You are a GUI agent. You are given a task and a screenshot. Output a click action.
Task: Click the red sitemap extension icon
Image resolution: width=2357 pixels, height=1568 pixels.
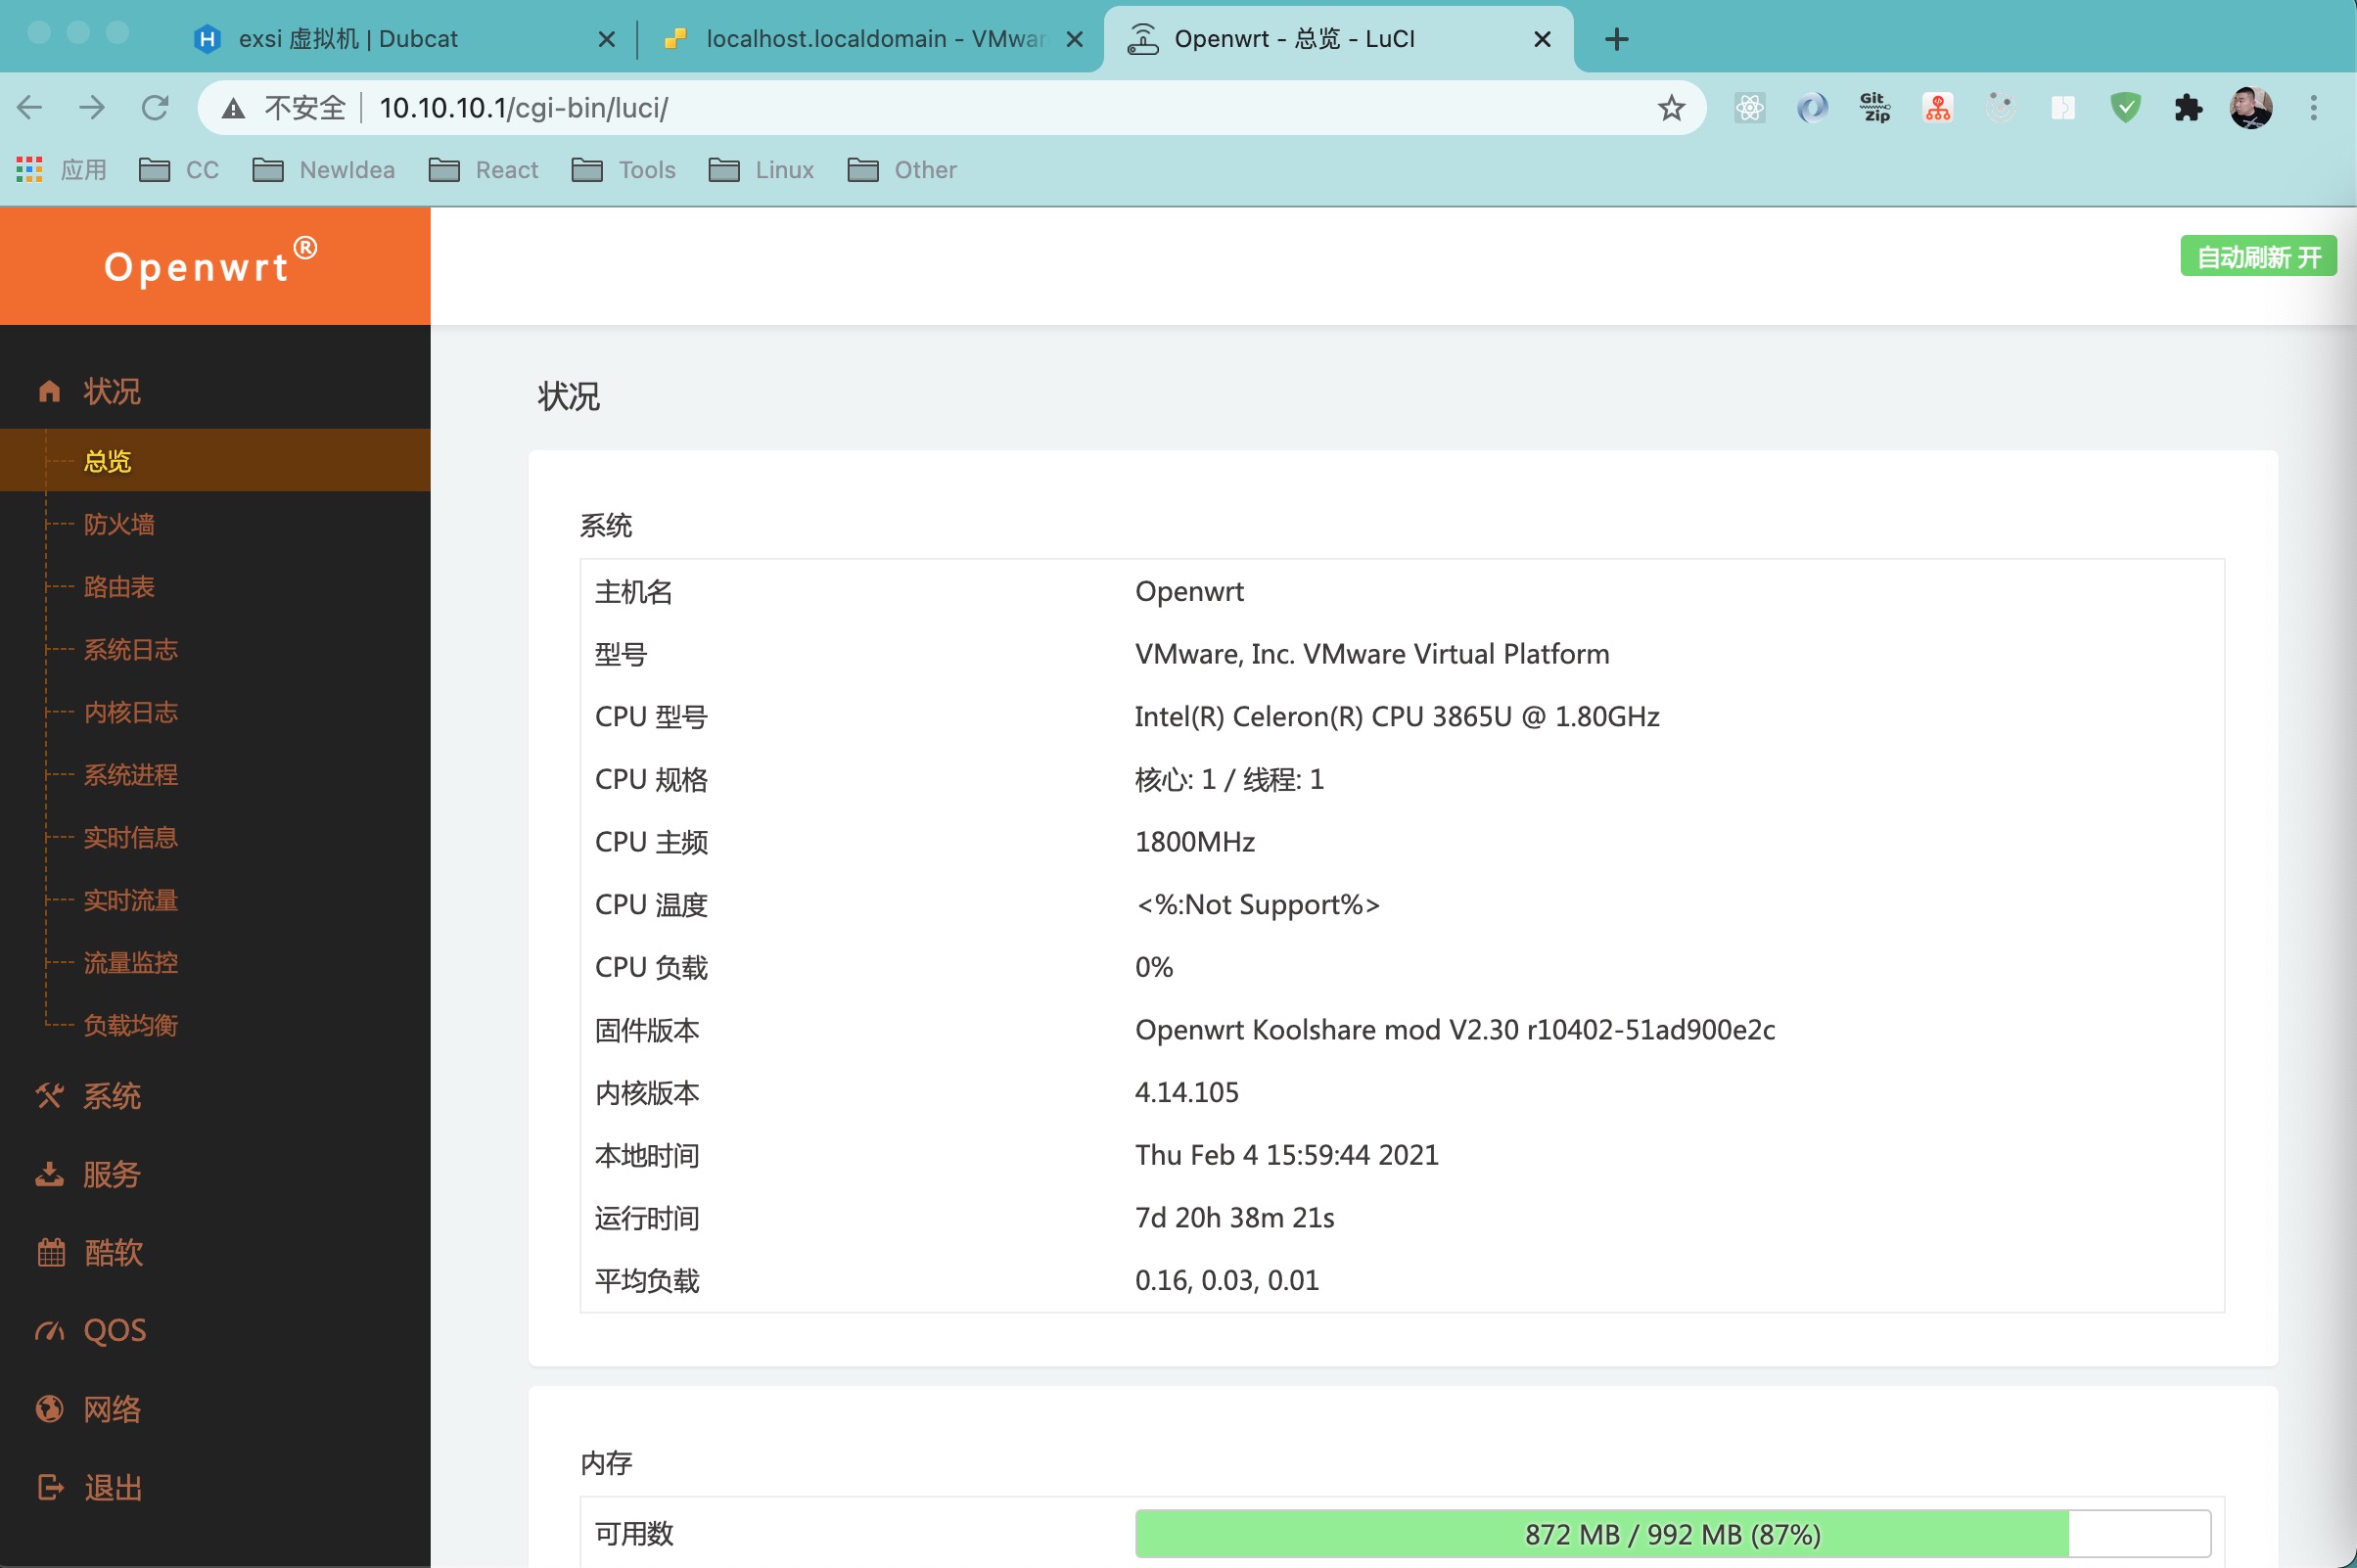point(1938,107)
